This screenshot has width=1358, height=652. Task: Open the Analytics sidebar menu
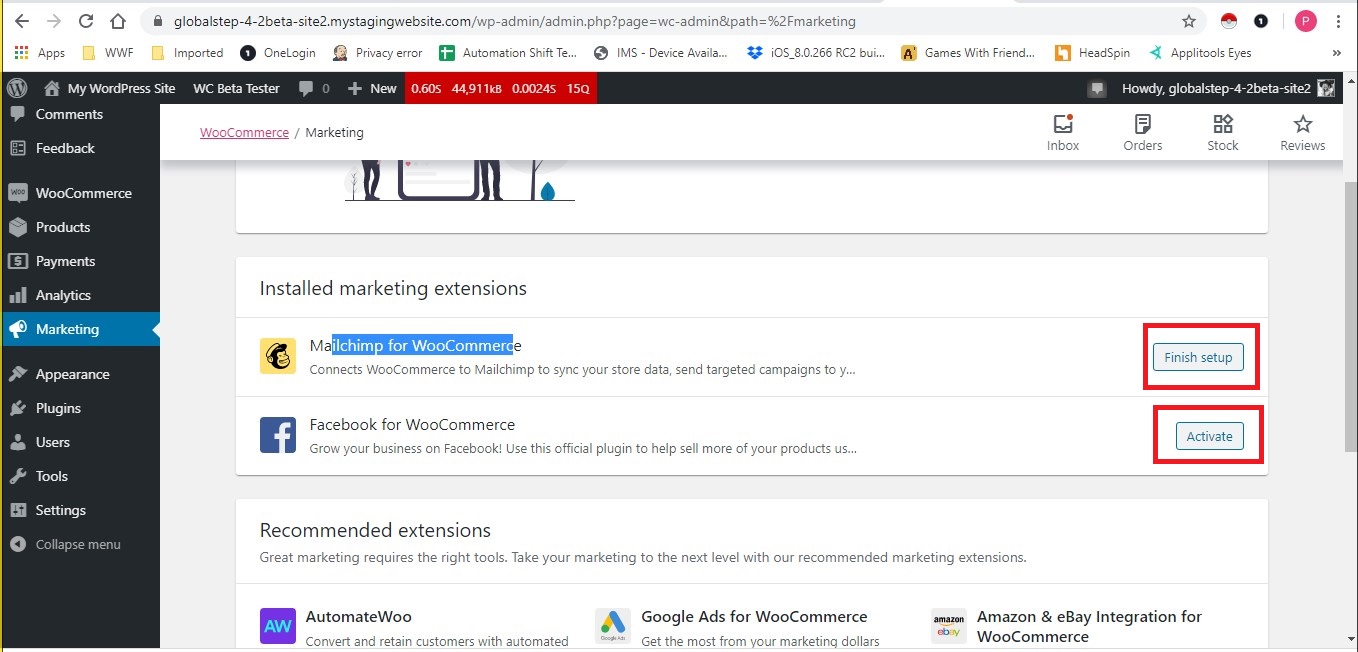[61, 294]
